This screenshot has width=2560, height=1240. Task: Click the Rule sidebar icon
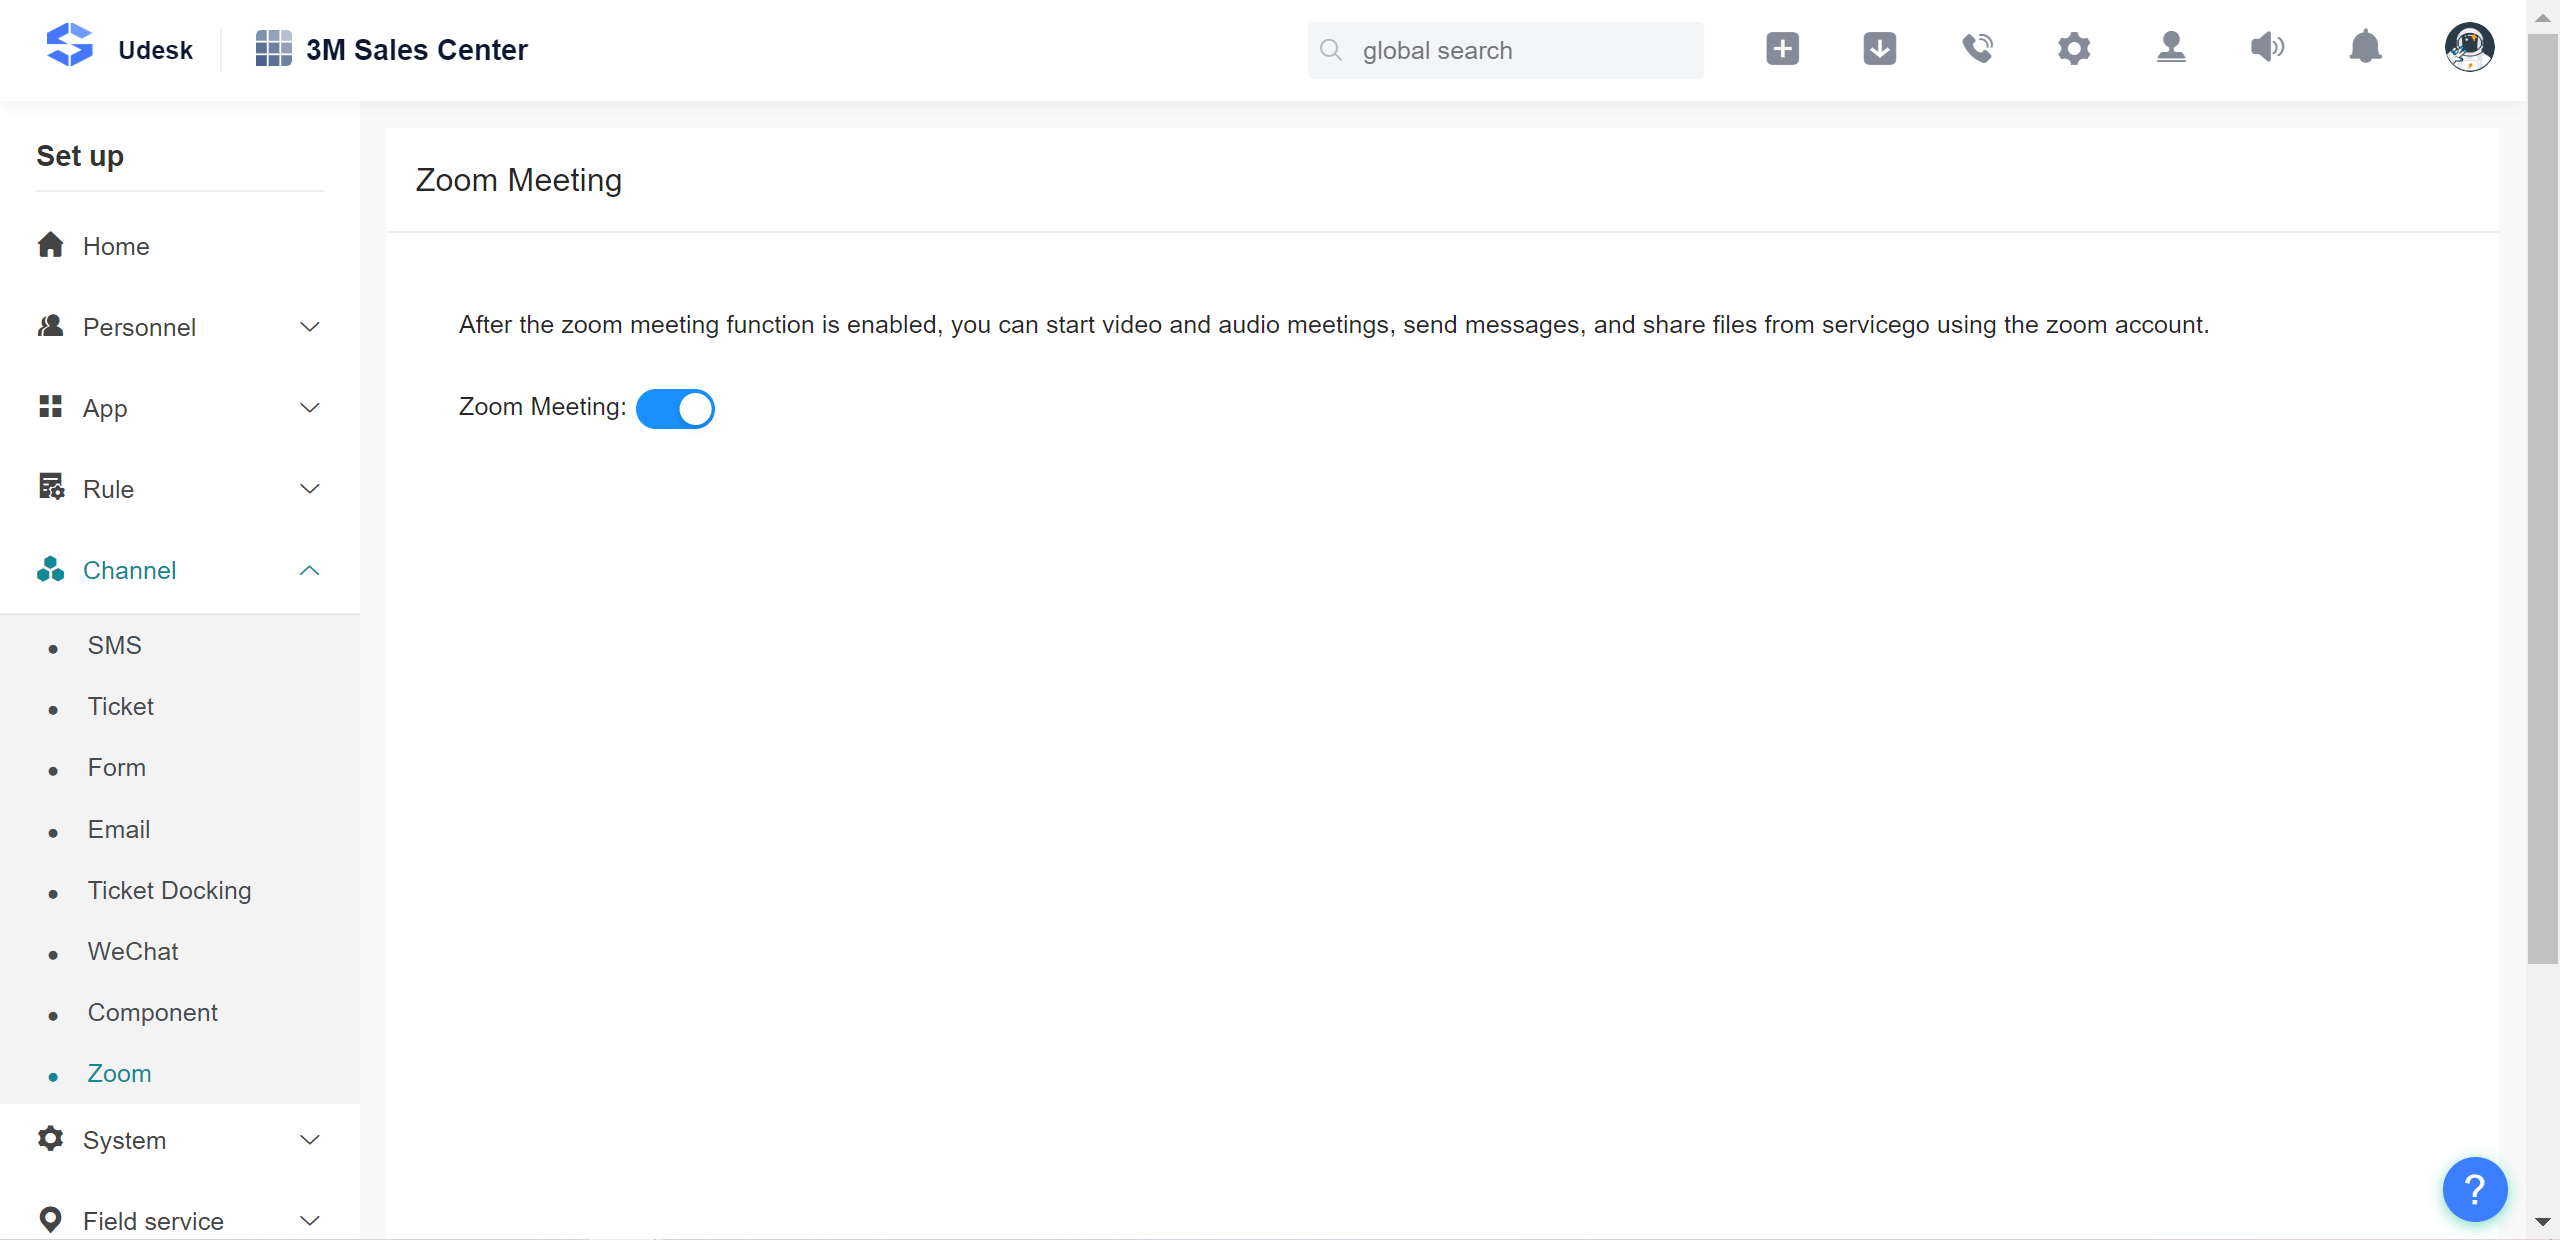51,487
